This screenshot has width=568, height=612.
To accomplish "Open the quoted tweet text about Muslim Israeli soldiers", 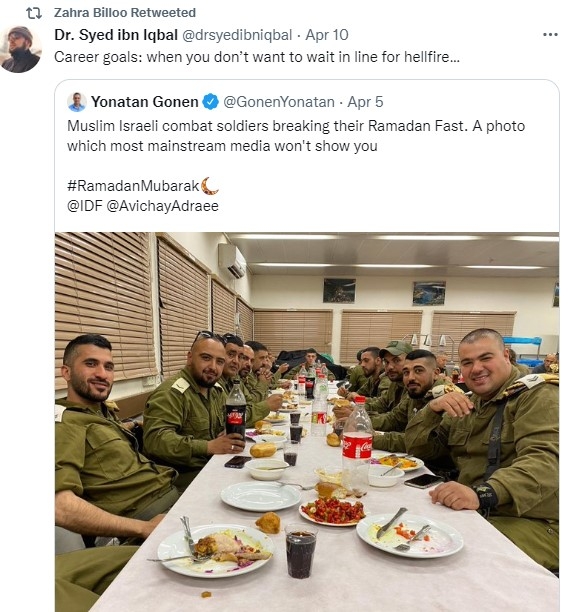I will coord(296,136).
